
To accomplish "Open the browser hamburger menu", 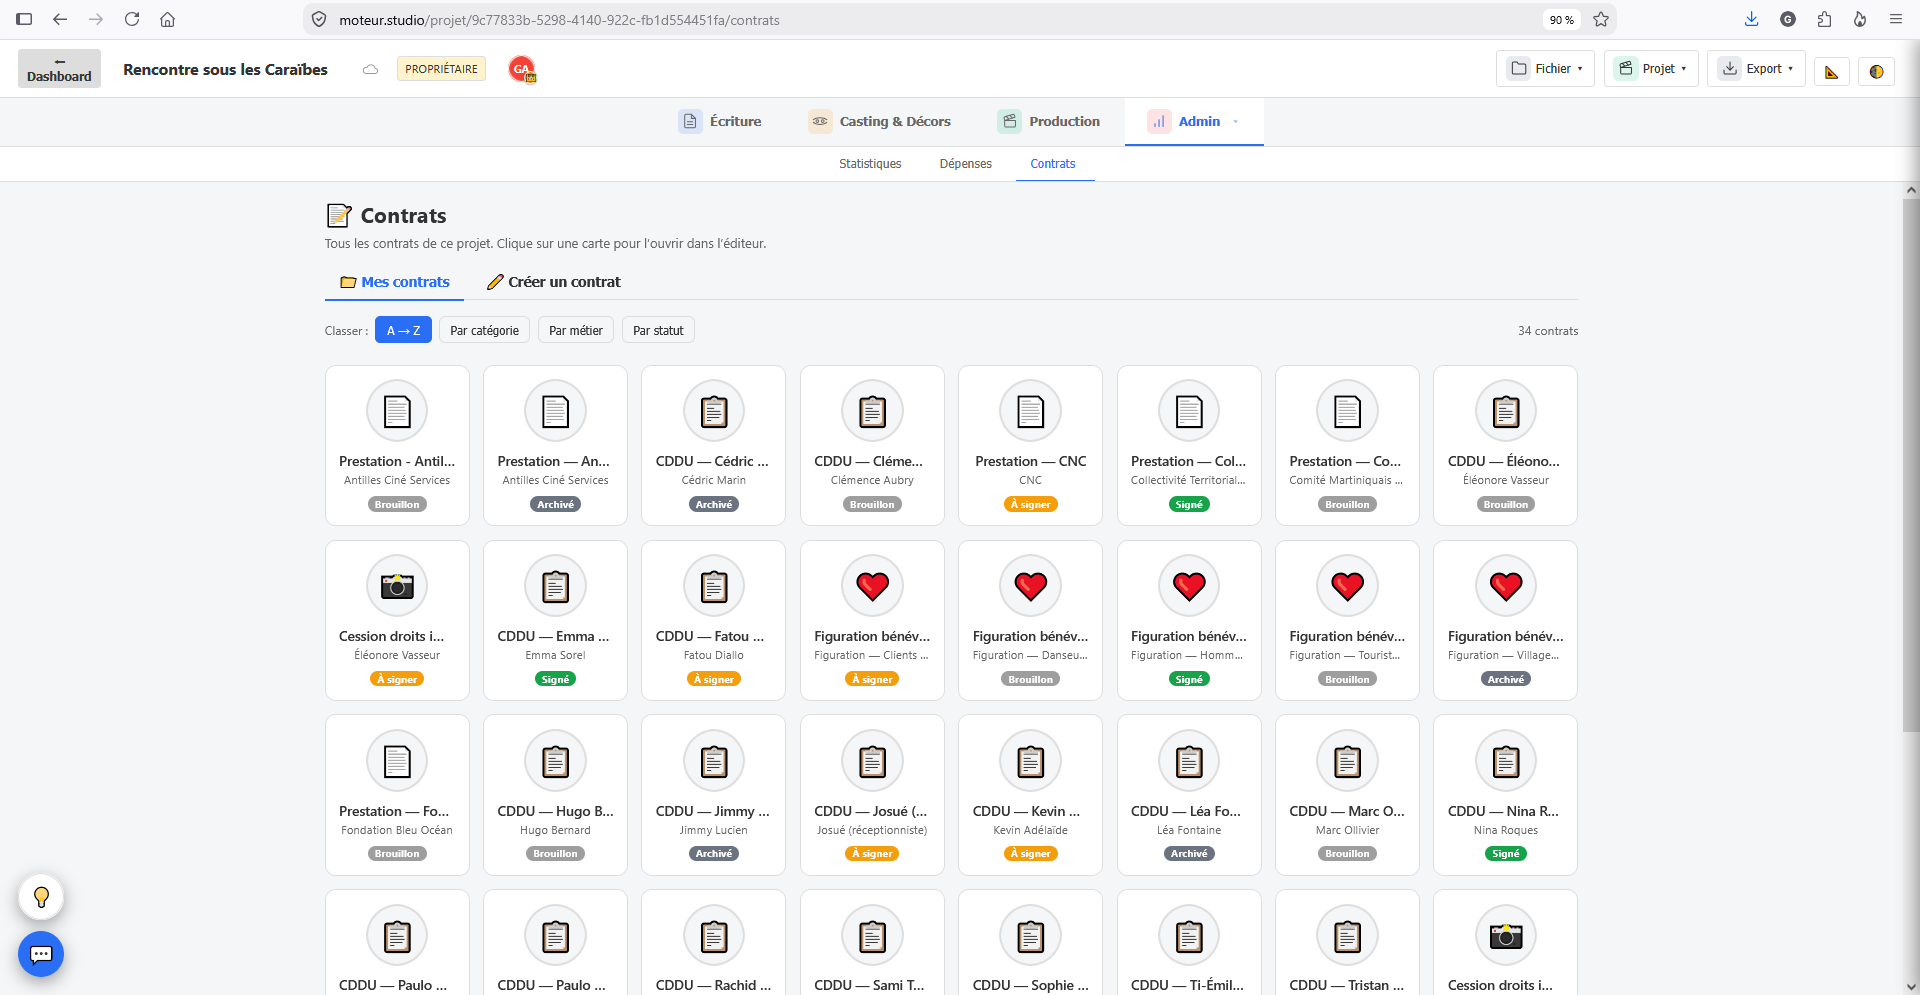I will click(1895, 19).
